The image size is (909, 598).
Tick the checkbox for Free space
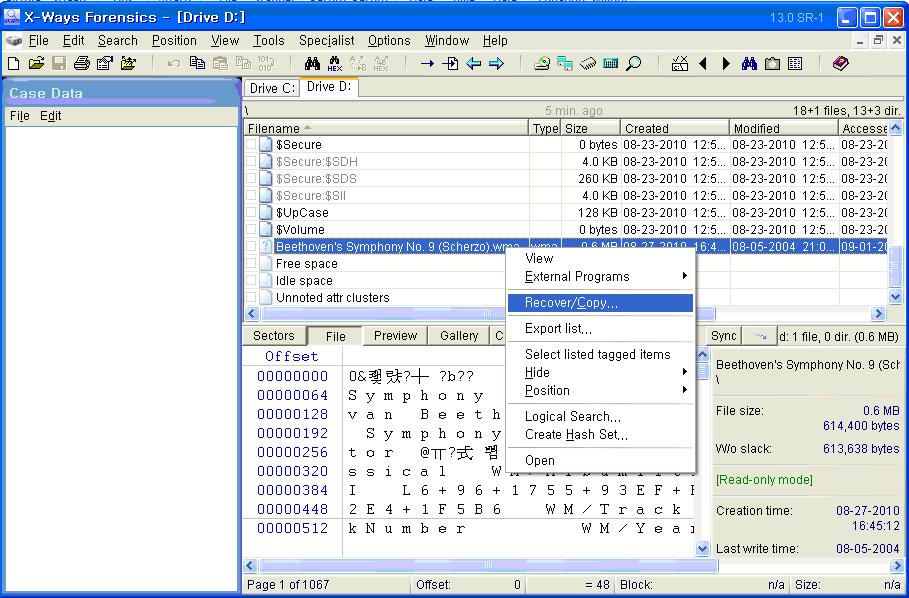pos(251,264)
